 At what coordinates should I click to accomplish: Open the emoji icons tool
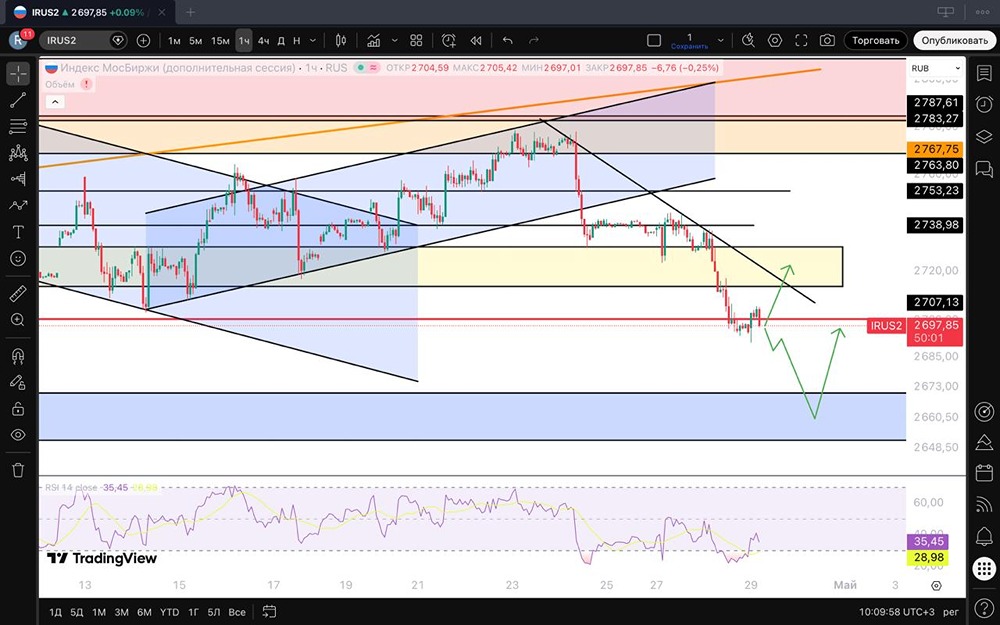click(x=18, y=258)
